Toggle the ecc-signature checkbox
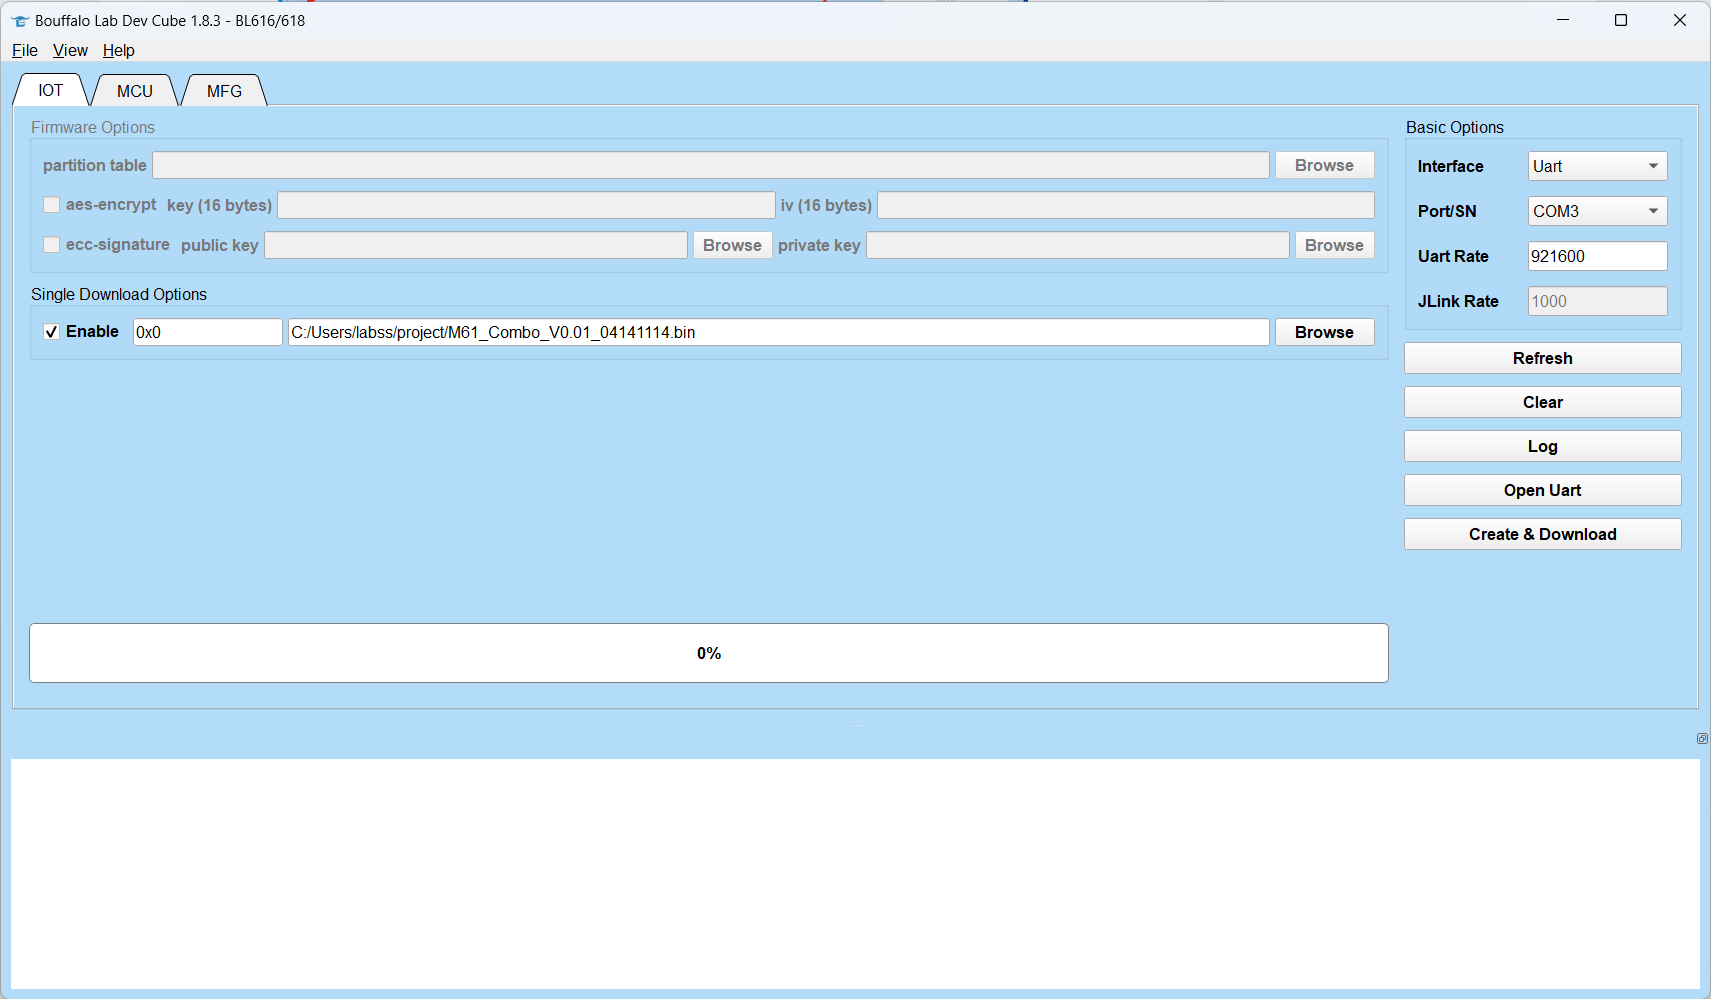 [x=52, y=244]
